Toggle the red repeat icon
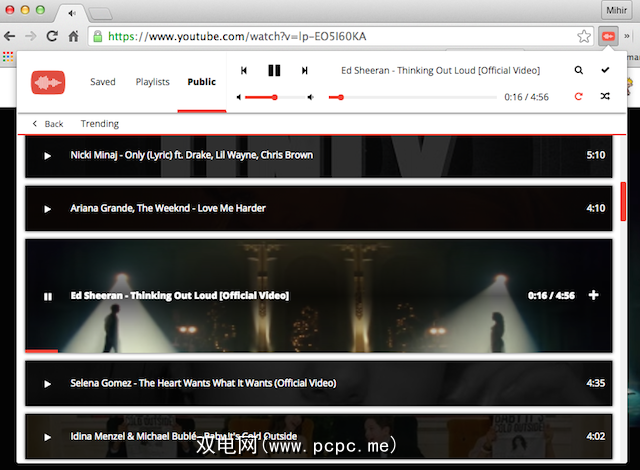 [578, 96]
